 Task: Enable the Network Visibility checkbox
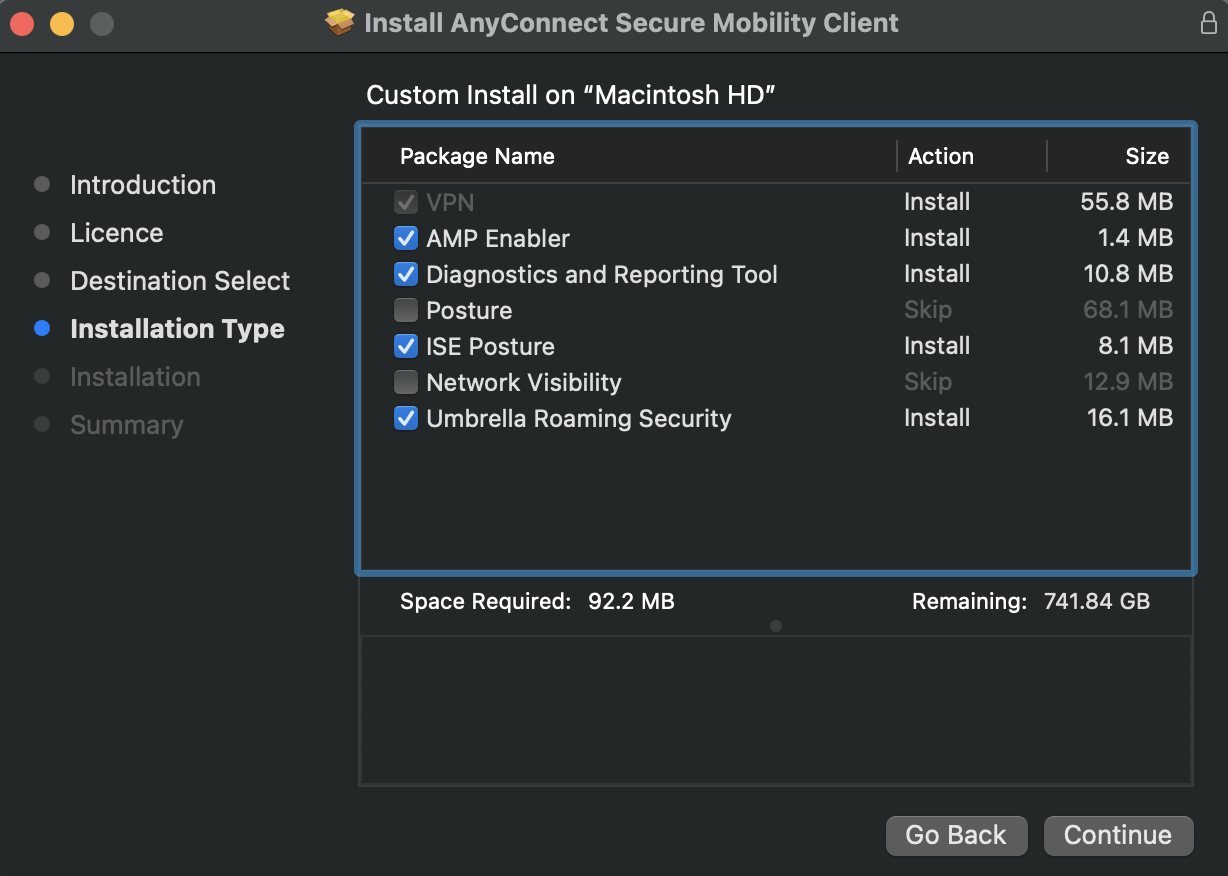406,383
